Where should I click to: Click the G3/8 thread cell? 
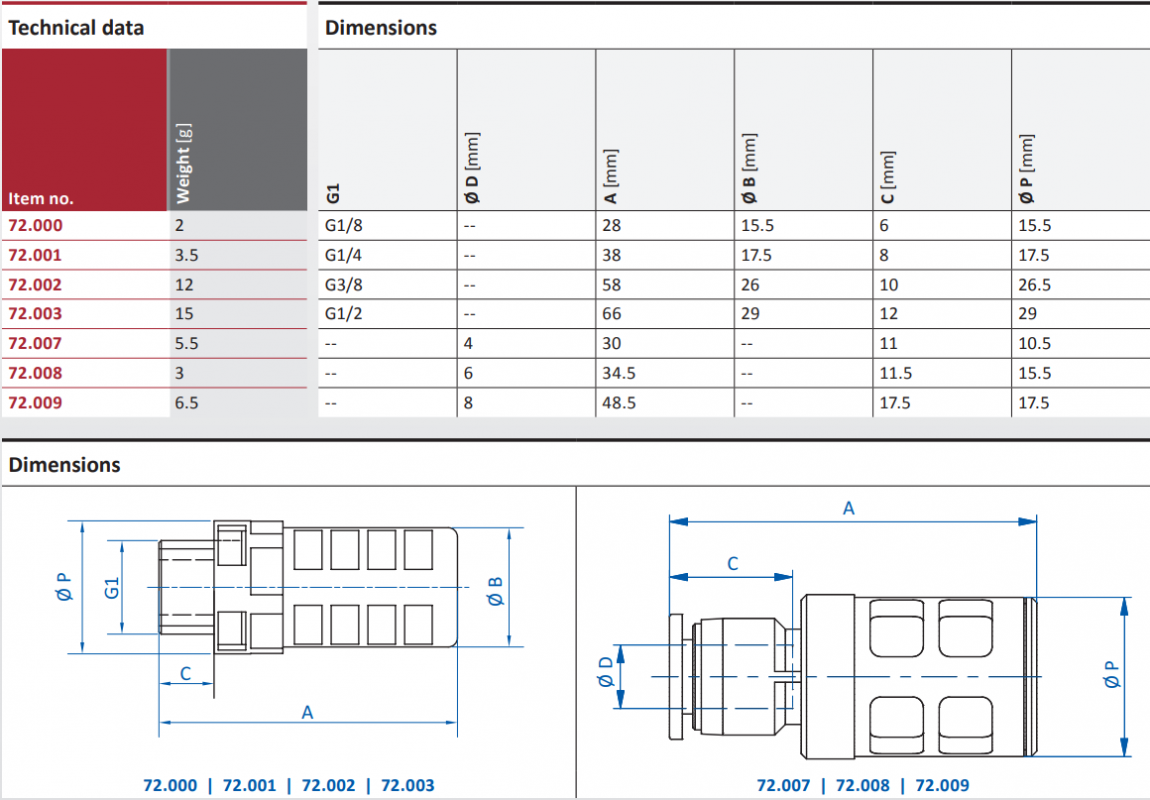point(343,285)
